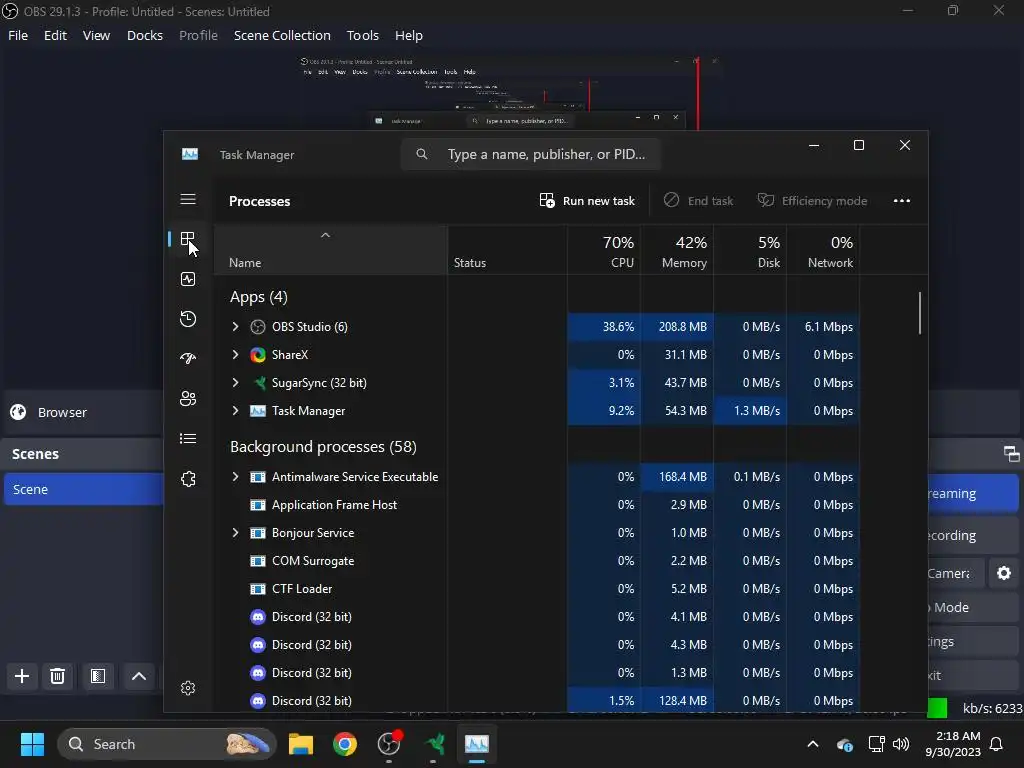
Task: Click the sort chevron above the Name column
Action: [325, 235]
